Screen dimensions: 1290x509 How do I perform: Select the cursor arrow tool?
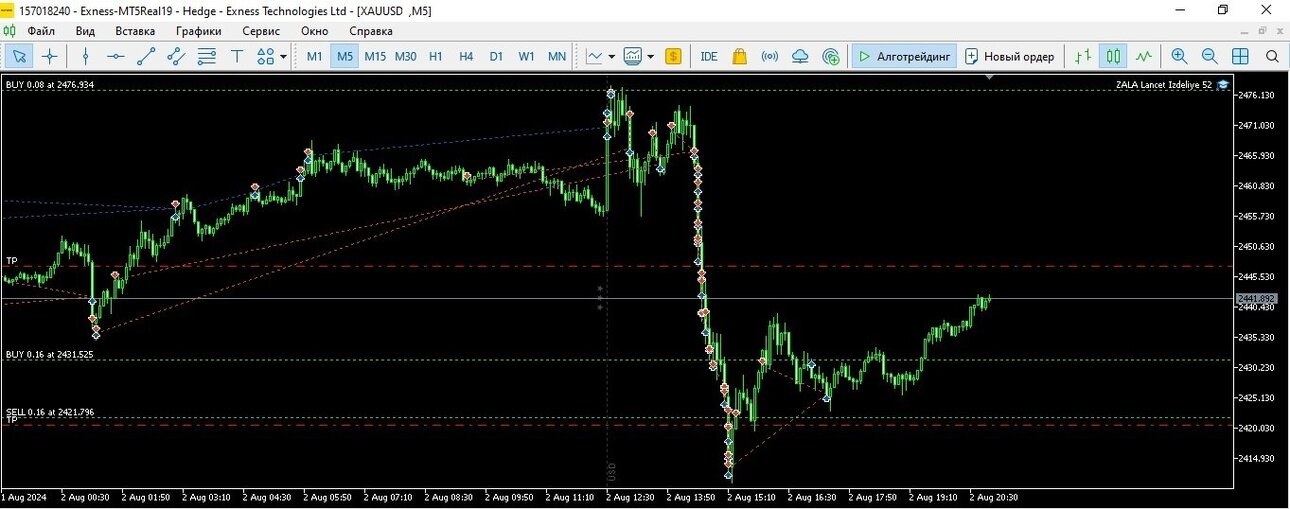click(x=19, y=56)
